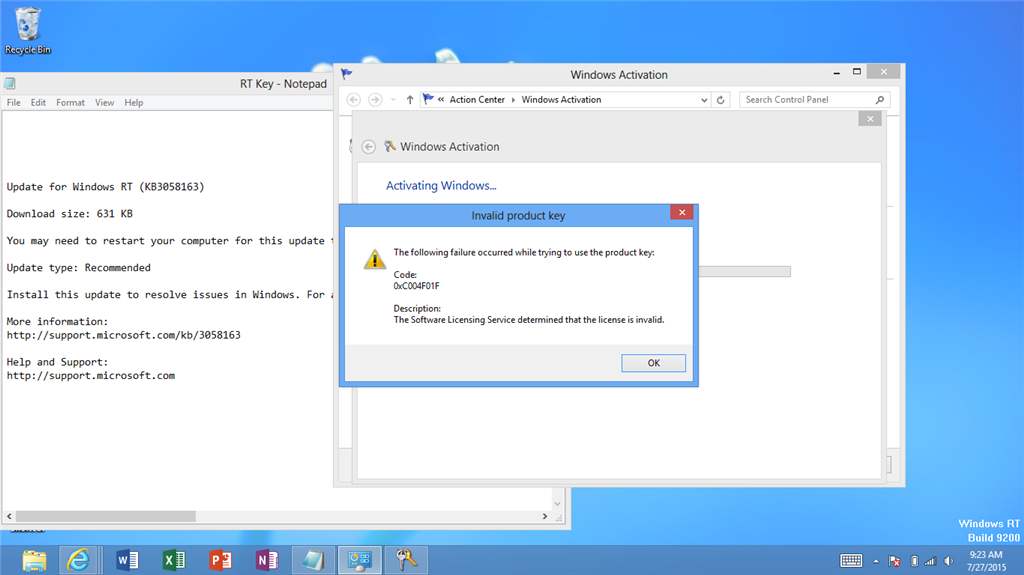Close the Invalid product key dialog

coord(682,212)
